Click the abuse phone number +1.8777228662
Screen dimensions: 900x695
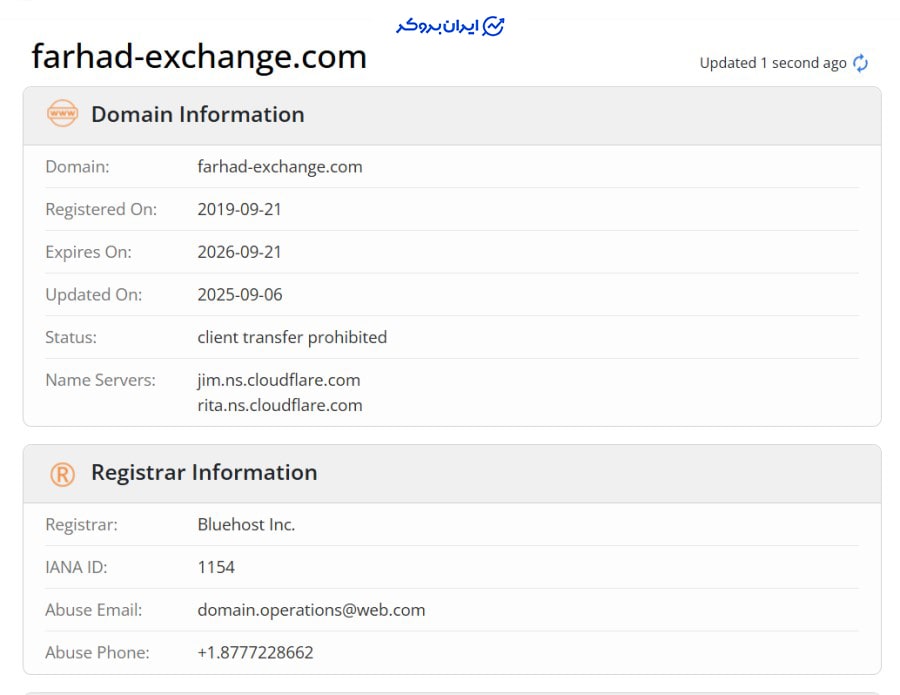[255, 653]
